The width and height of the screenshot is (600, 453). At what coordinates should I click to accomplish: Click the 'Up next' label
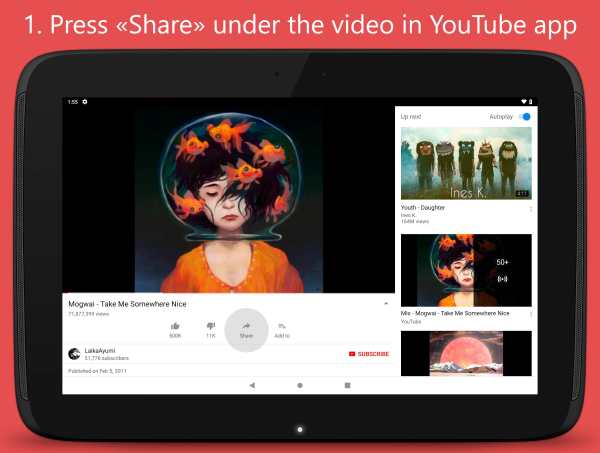coord(411,116)
